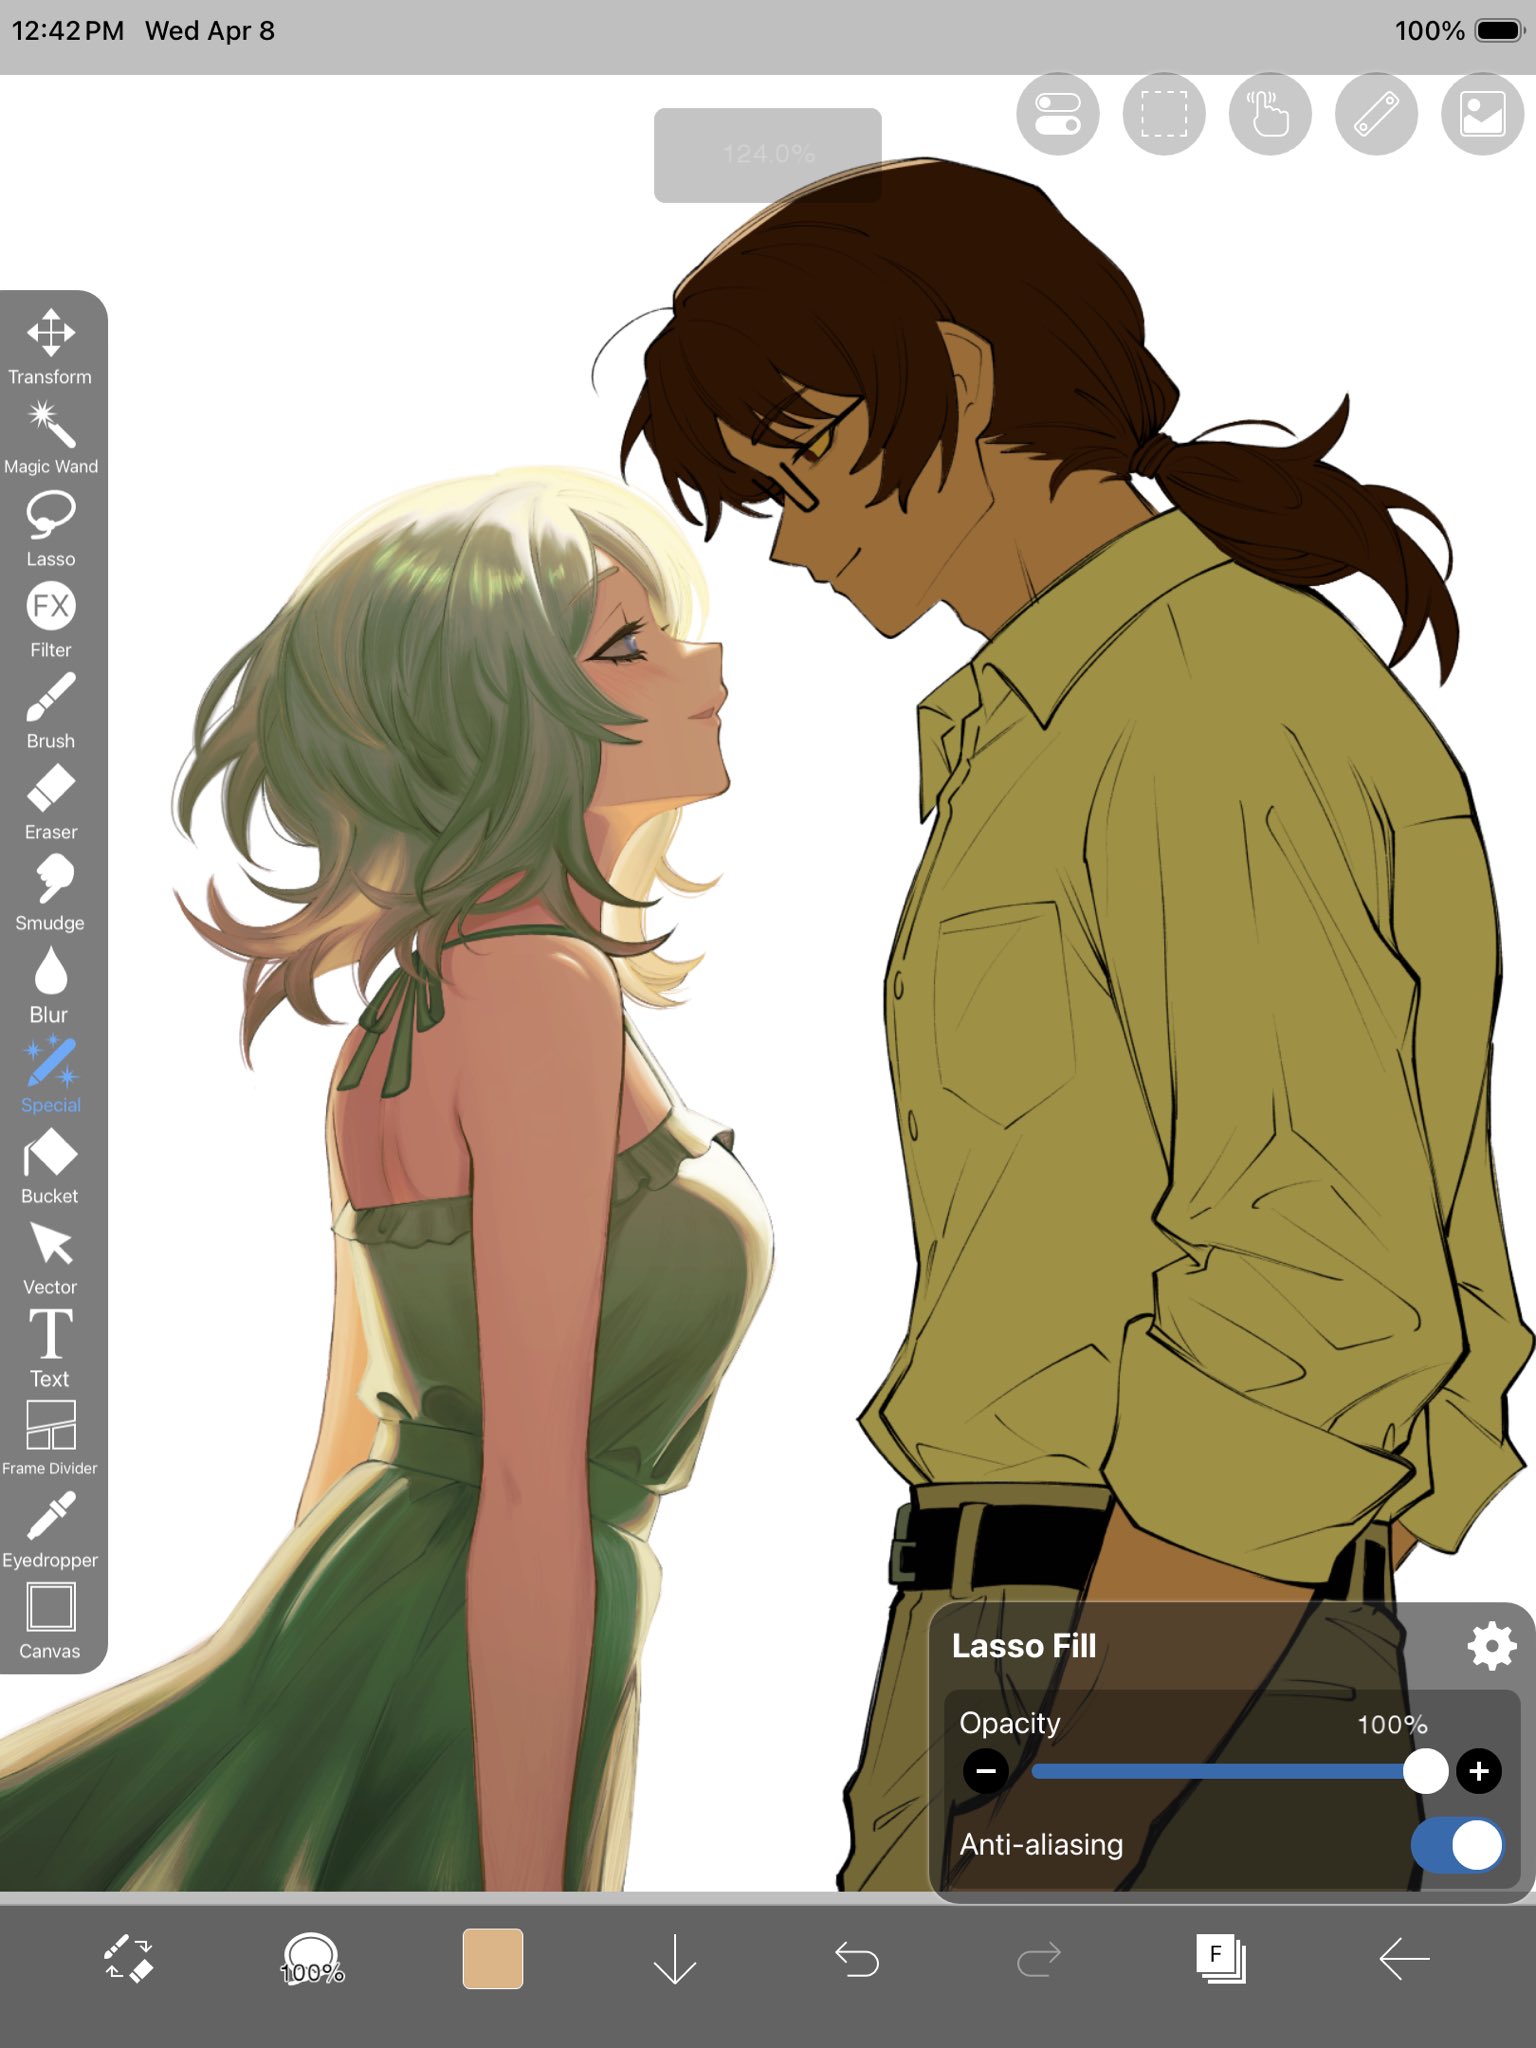Image resolution: width=1536 pixels, height=2048 pixels.
Task: Open the layers panel
Action: (1221, 1959)
